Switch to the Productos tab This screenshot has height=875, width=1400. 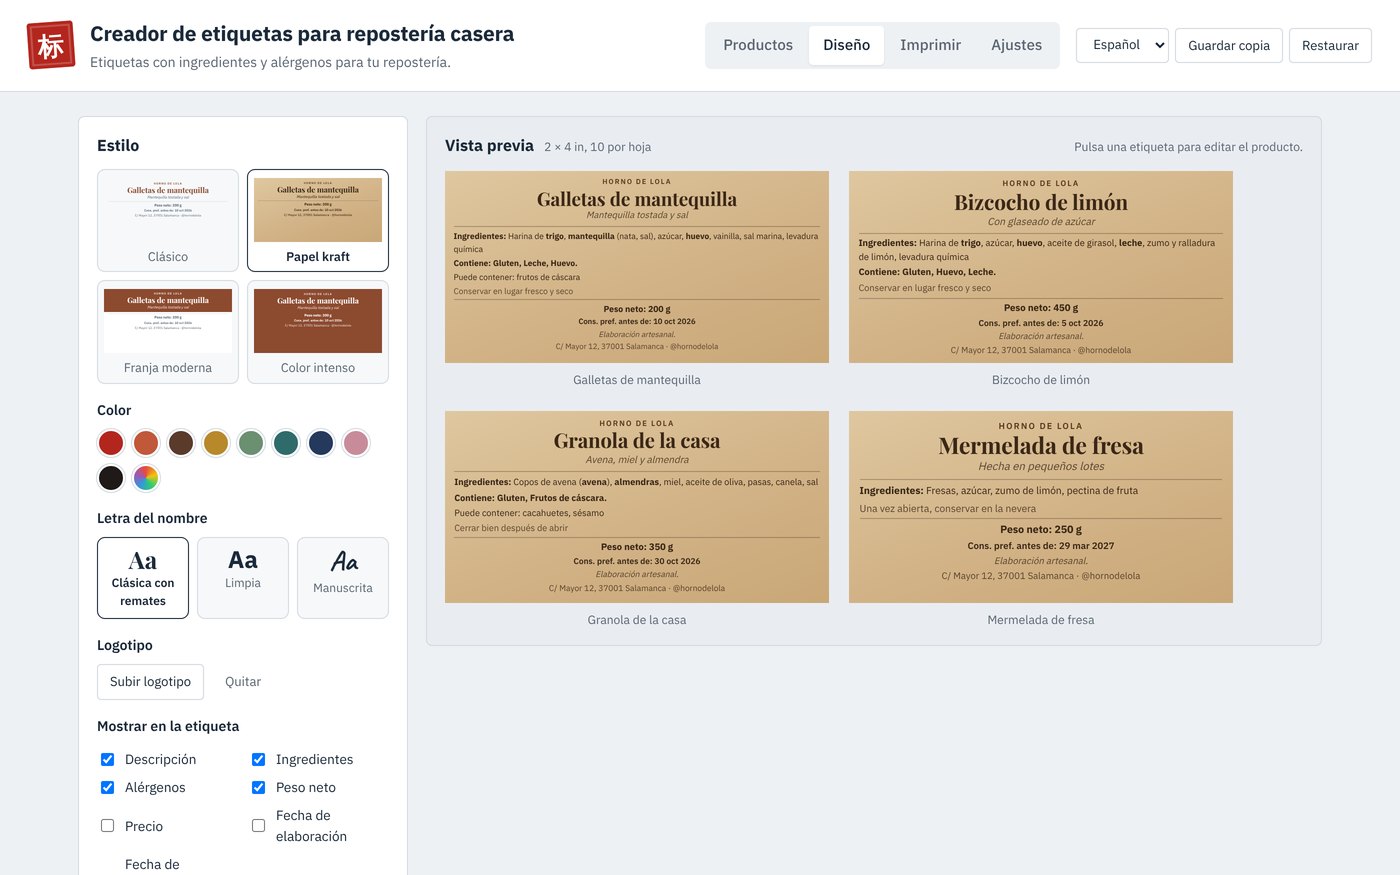[758, 45]
